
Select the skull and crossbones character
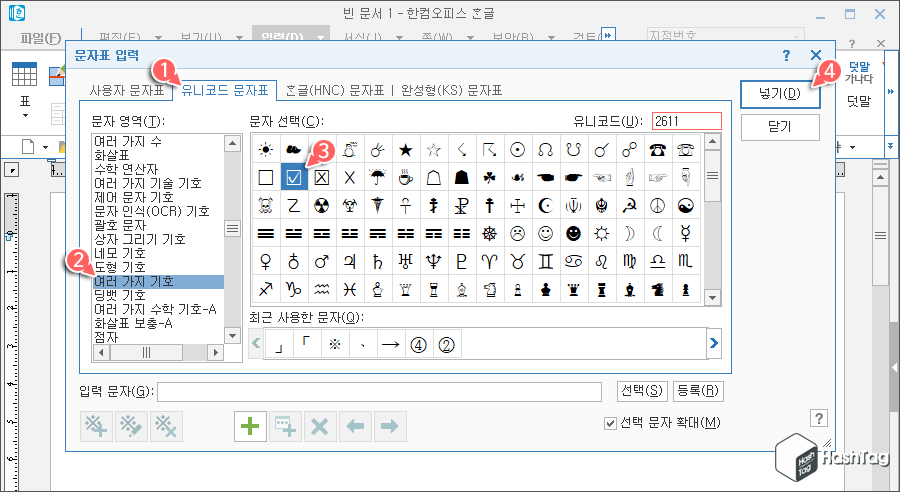(x=266, y=206)
